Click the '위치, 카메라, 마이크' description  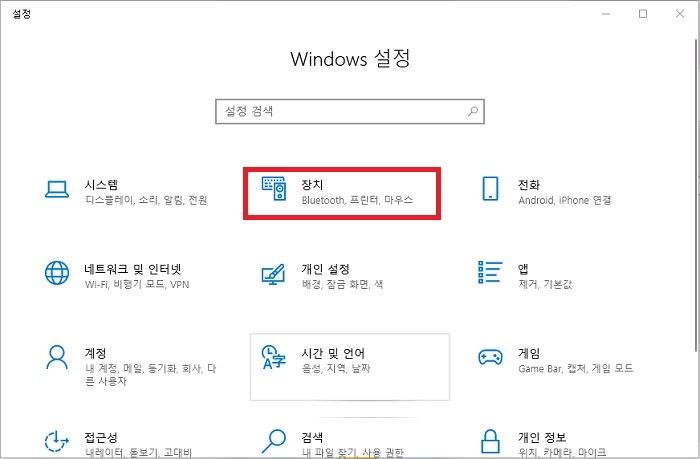coord(562,452)
